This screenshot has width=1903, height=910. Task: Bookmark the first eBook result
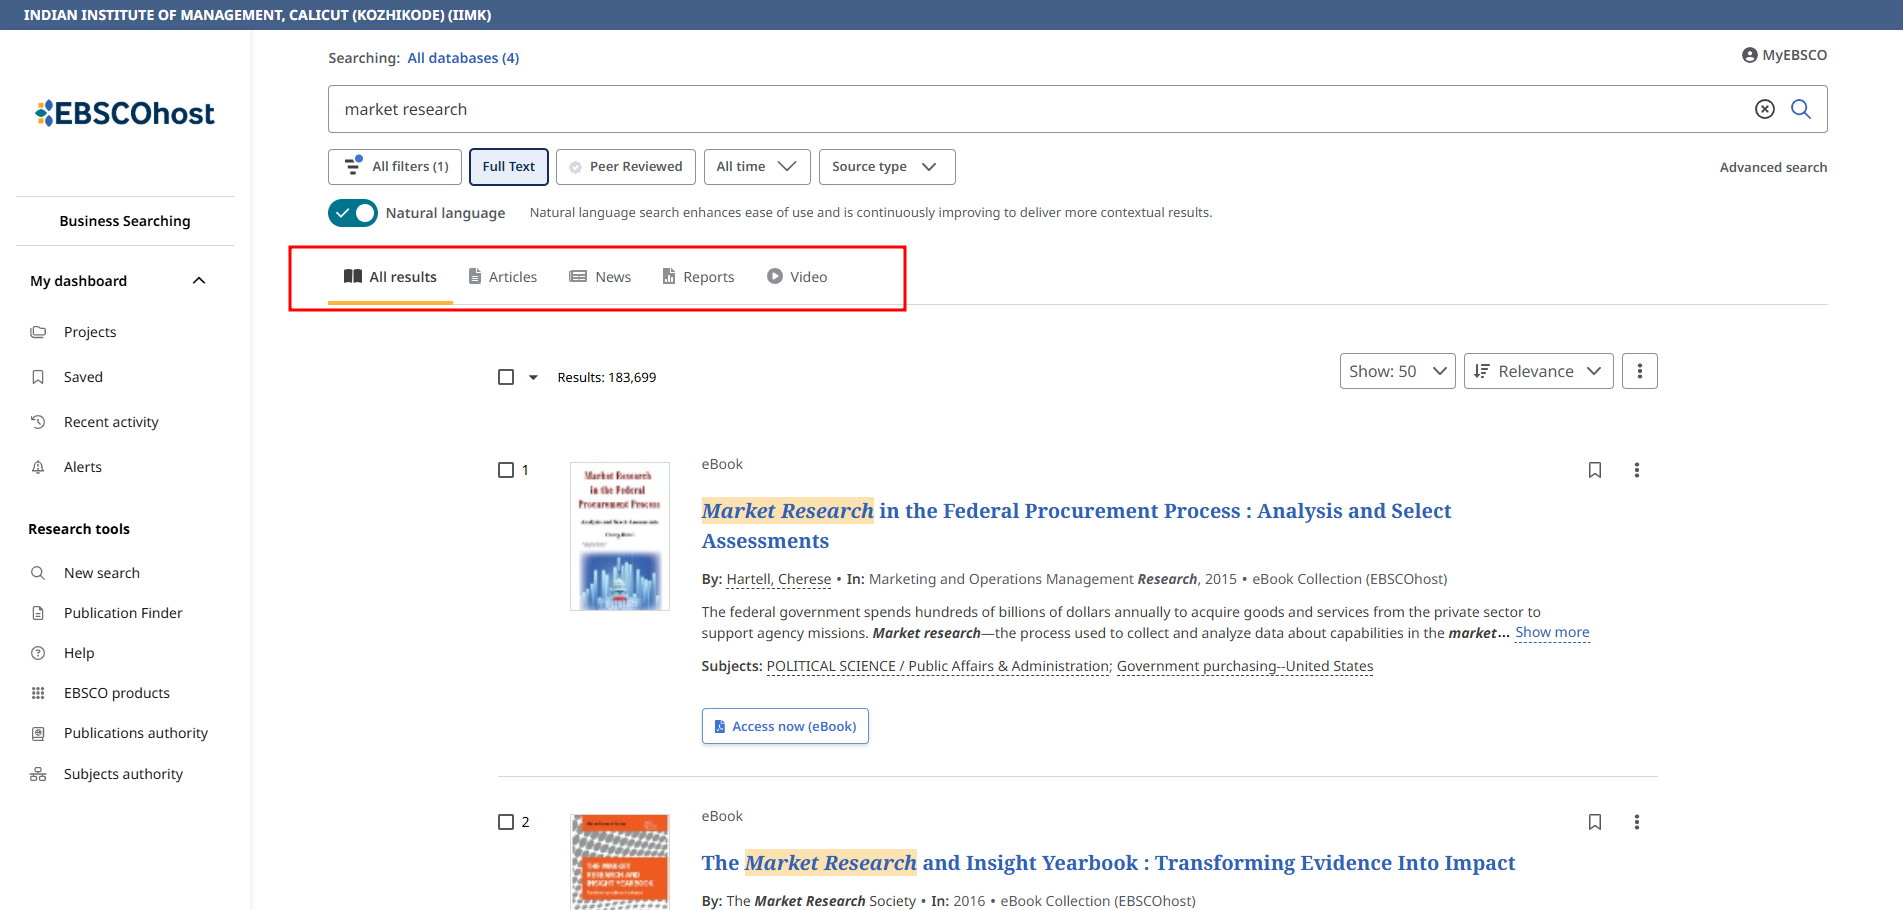(1594, 470)
